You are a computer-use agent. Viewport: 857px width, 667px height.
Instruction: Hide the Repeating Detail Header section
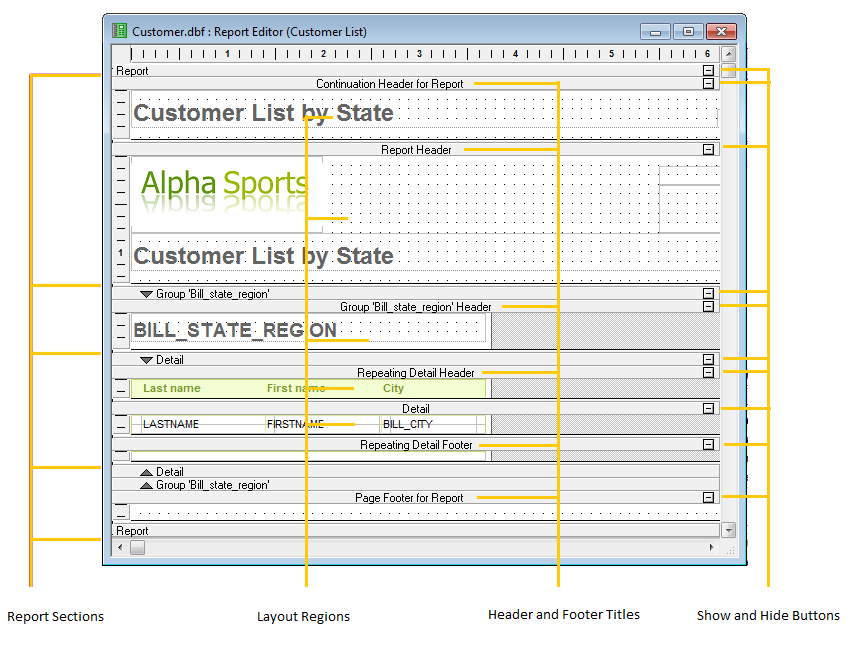coord(708,372)
